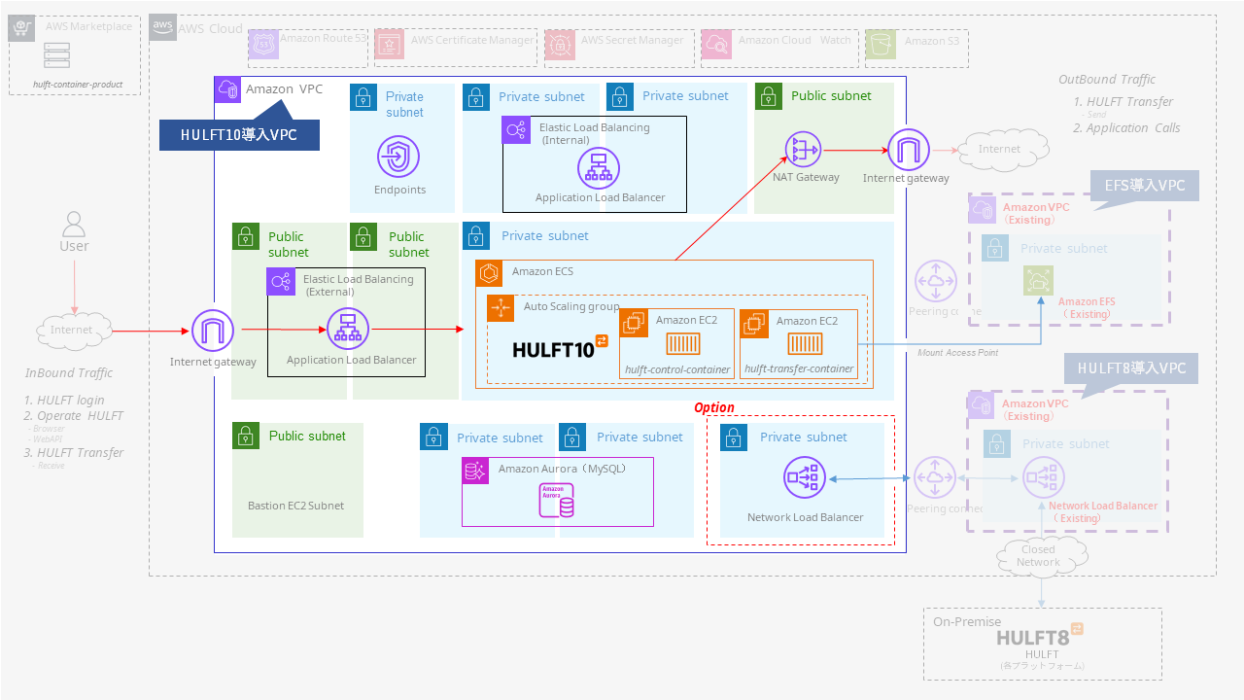Click the Internet gateway icon near Elastic Load Balancing (External)
The width and height of the screenshot is (1244, 700).
[213, 331]
